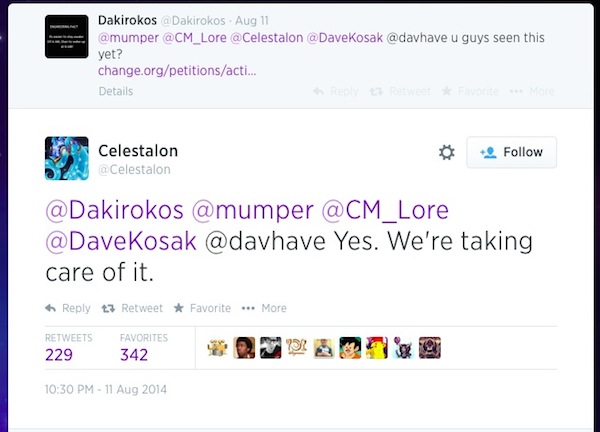600x432 pixels.
Task: View the 342 favorites list
Action: coord(134,354)
